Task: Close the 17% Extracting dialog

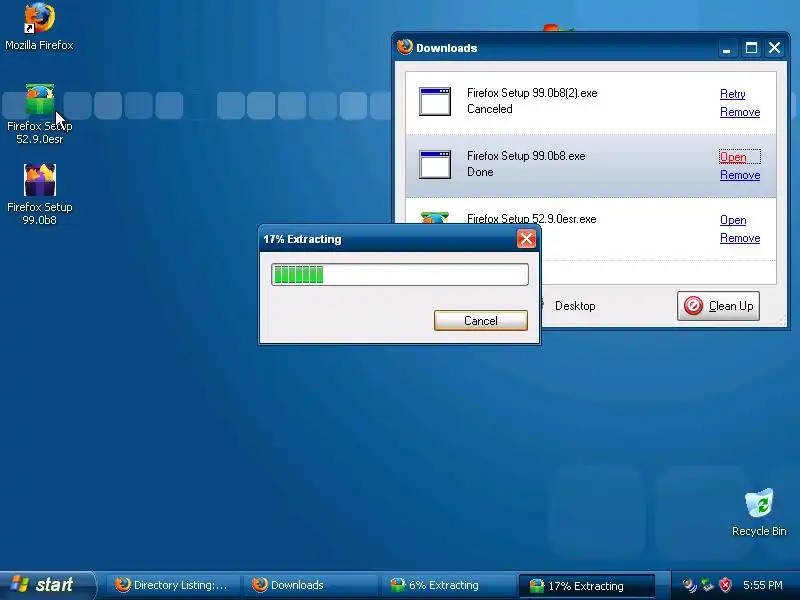Action: [526, 239]
